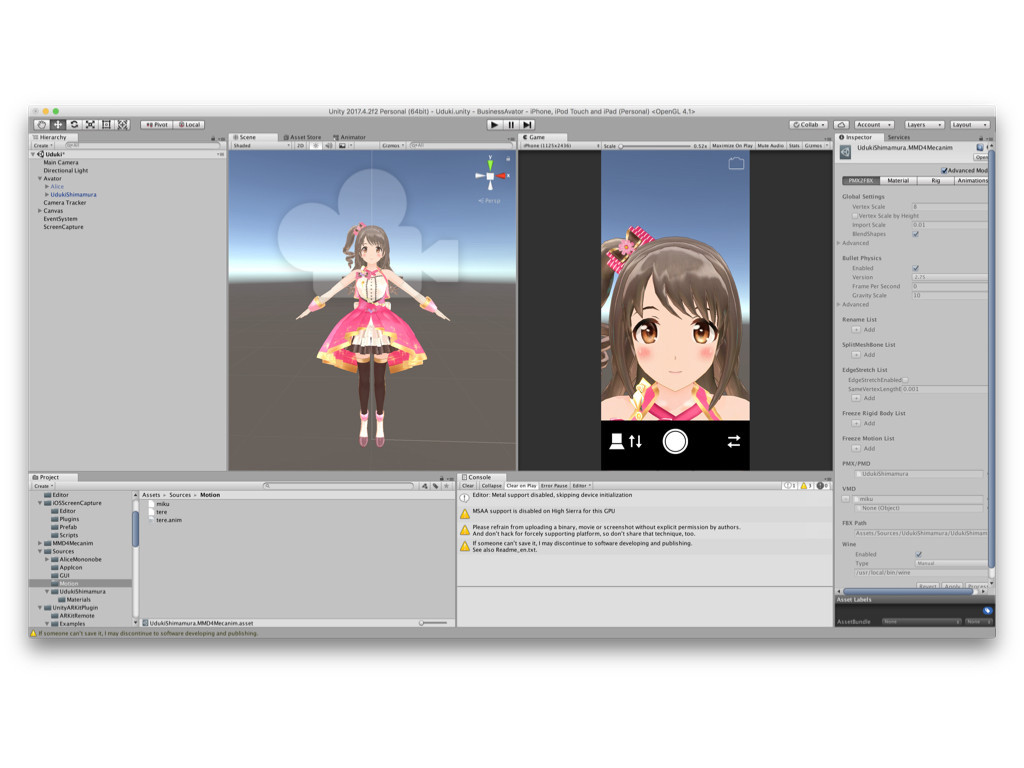The width and height of the screenshot is (1024, 768).
Task: Select the Move tool
Action: (x=58, y=125)
